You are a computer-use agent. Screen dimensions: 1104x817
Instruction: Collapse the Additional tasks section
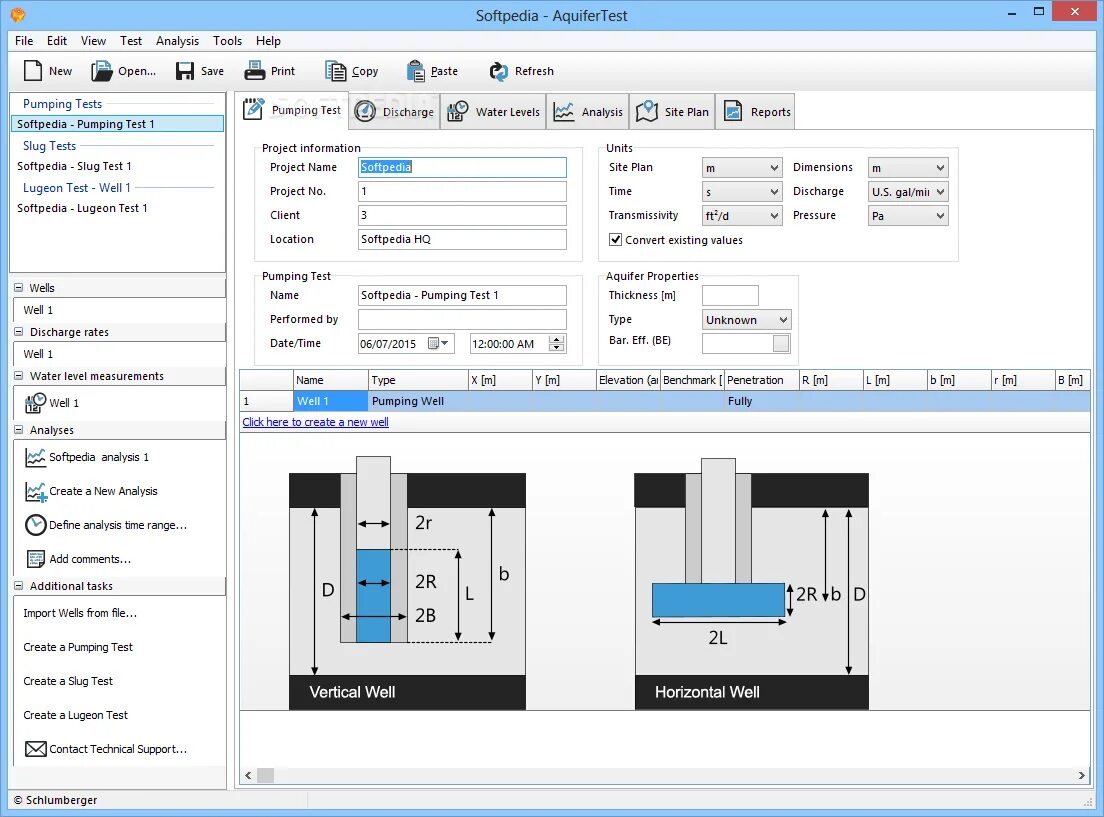click(19, 585)
